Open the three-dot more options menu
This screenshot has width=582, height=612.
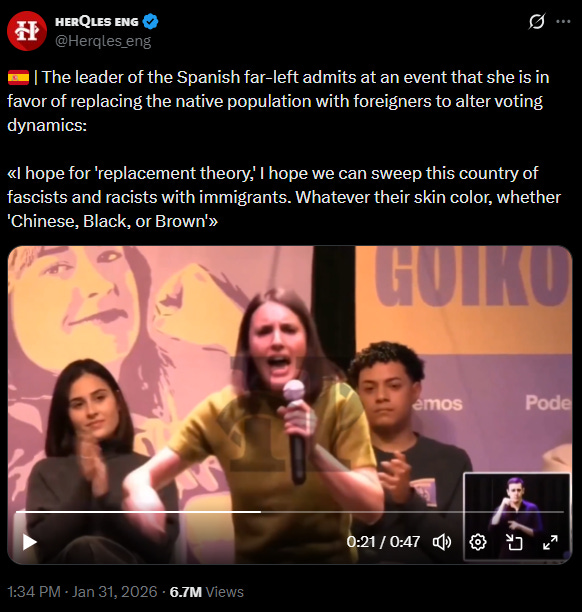point(563,21)
